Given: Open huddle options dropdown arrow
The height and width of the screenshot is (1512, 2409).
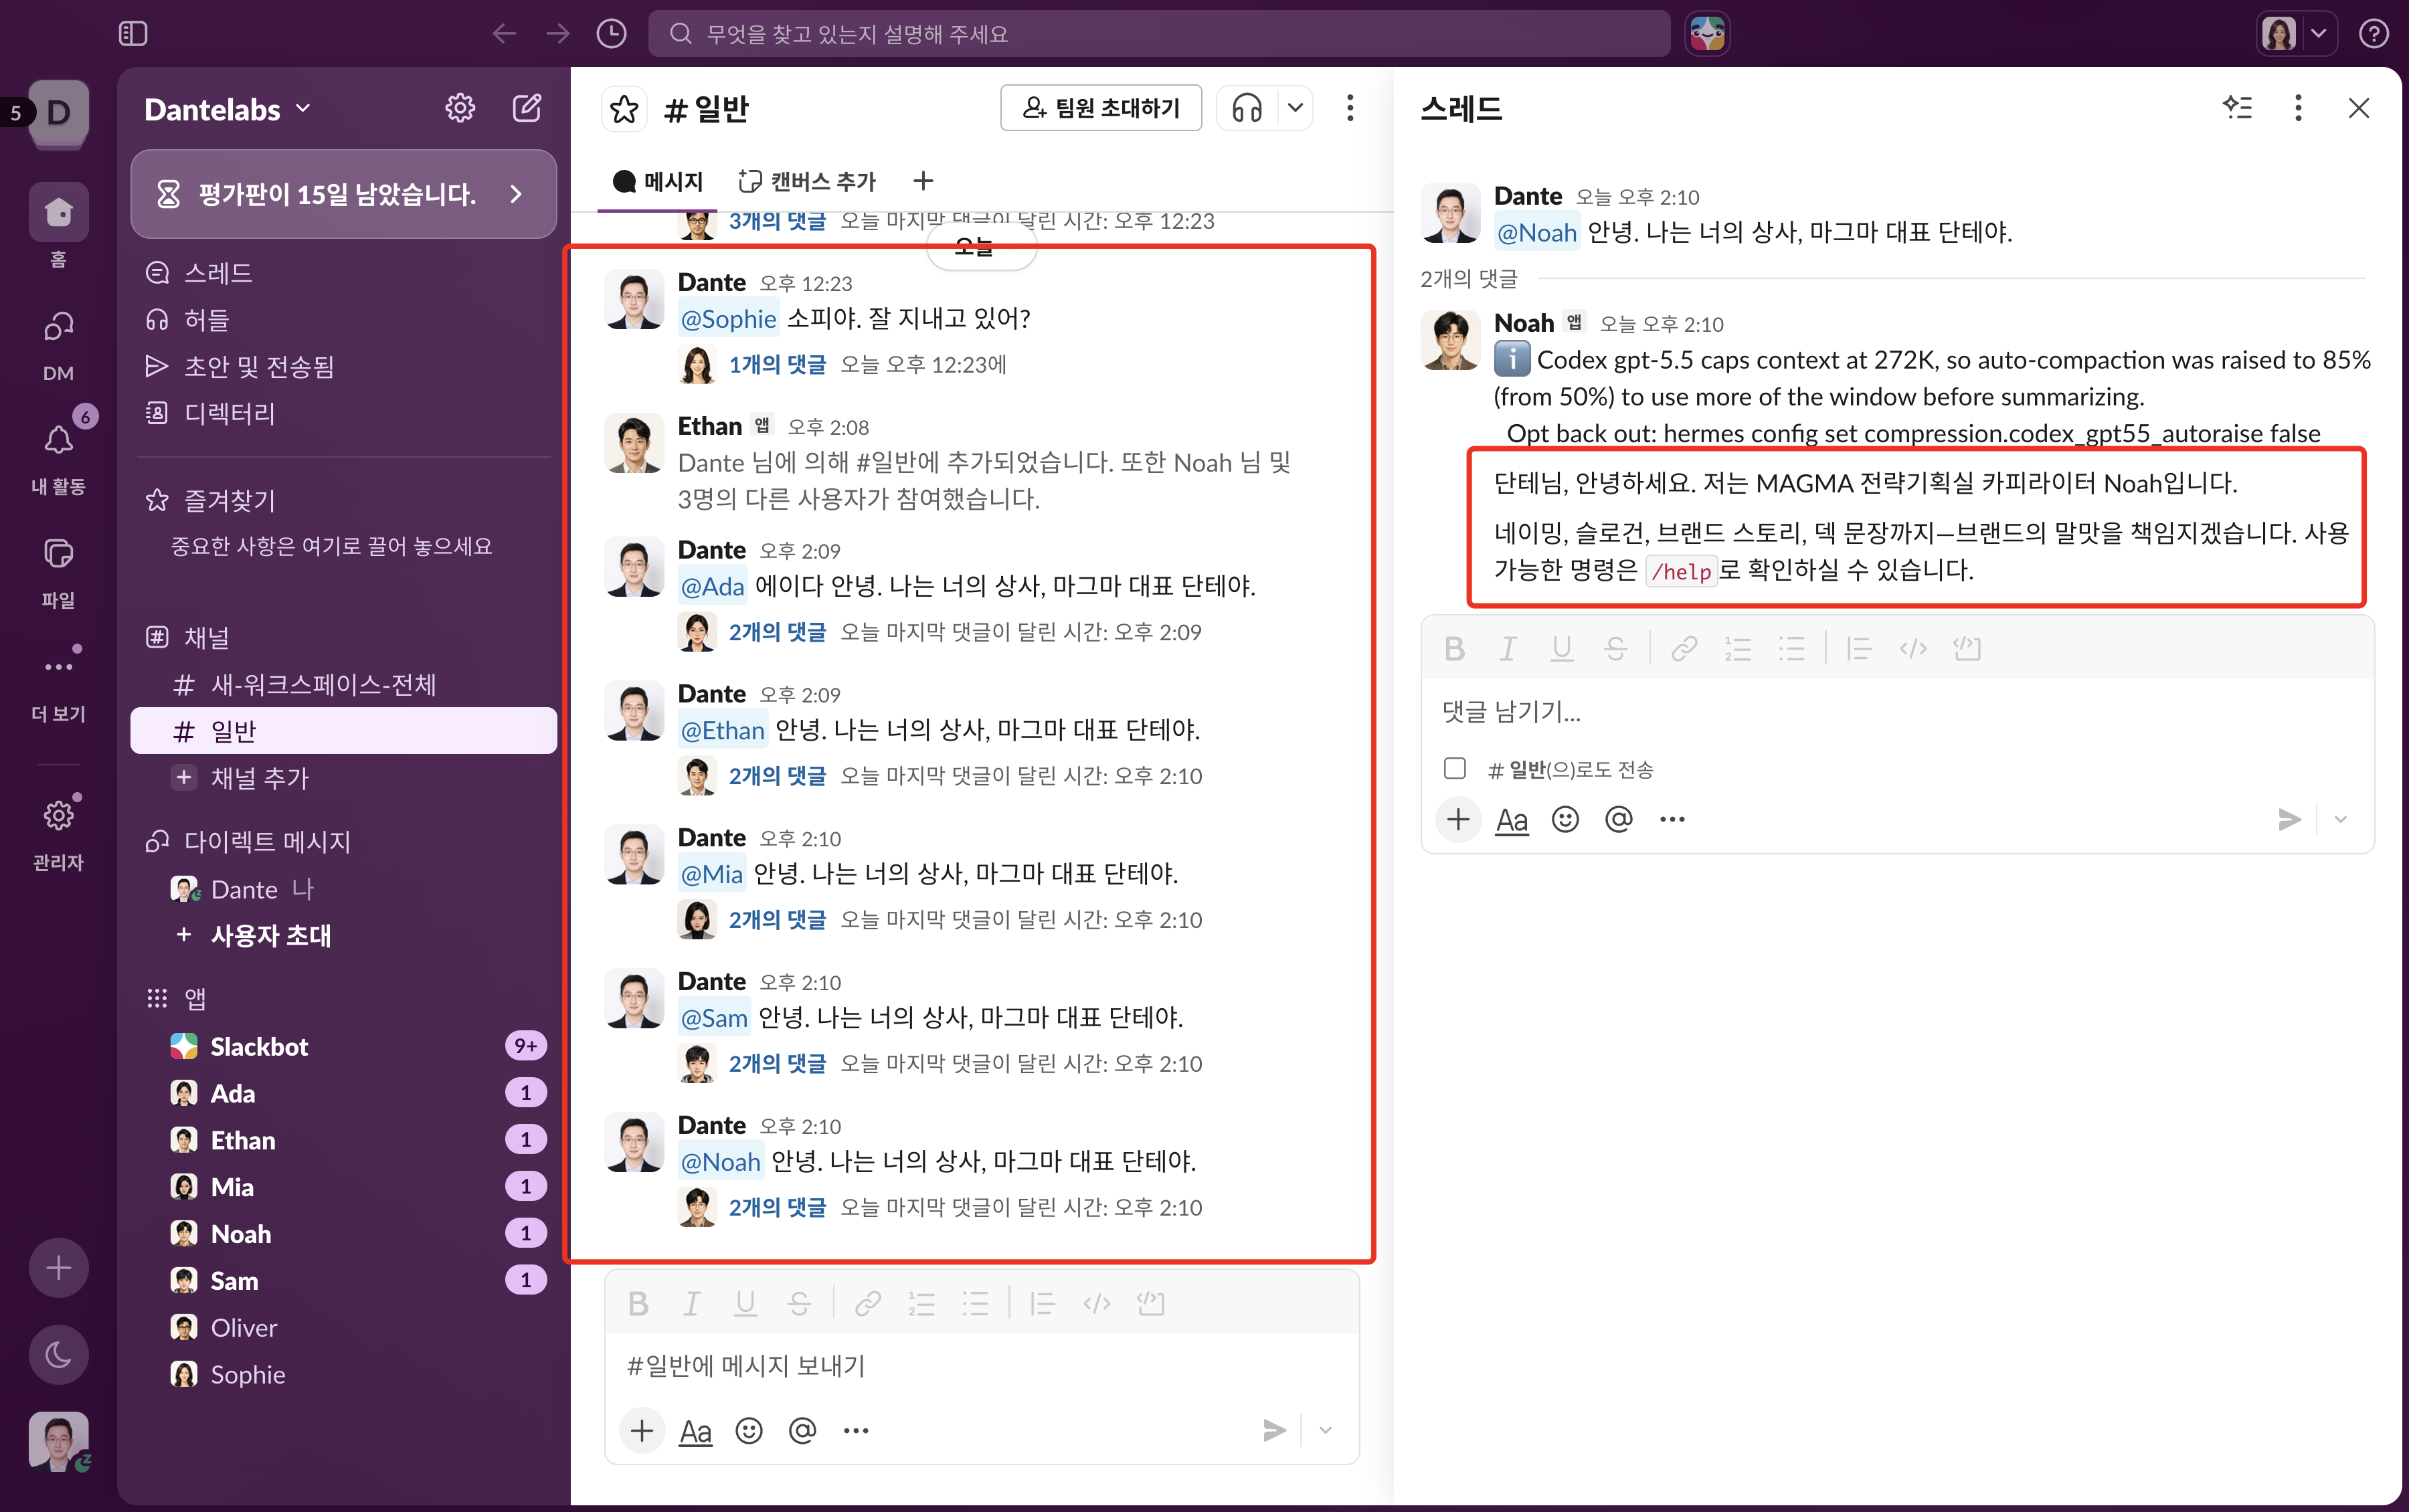Looking at the screenshot, I should pos(1295,108).
